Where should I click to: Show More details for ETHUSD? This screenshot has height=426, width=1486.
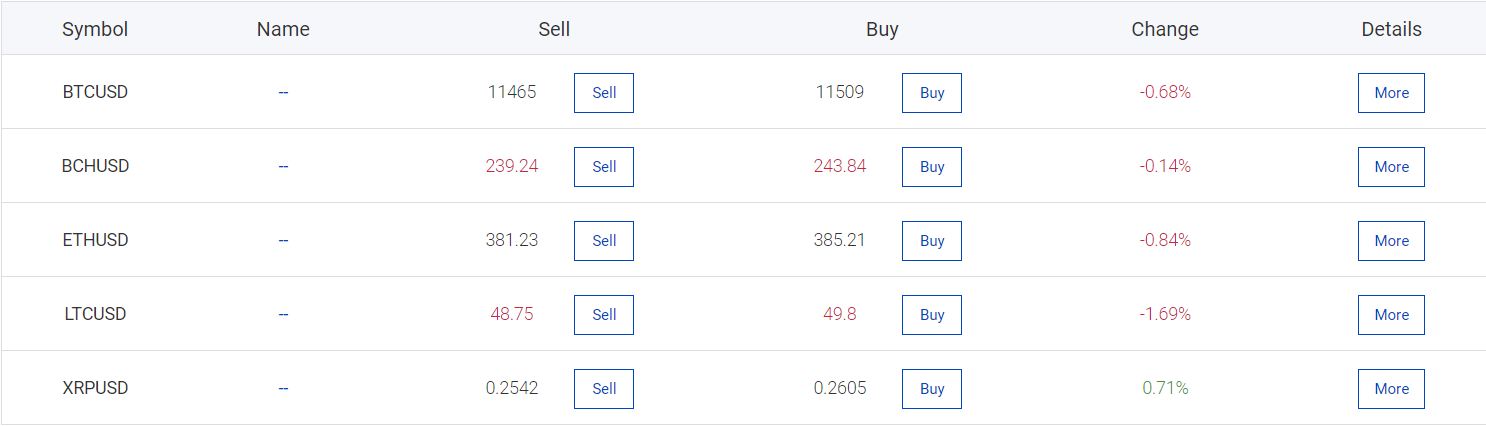1391,241
